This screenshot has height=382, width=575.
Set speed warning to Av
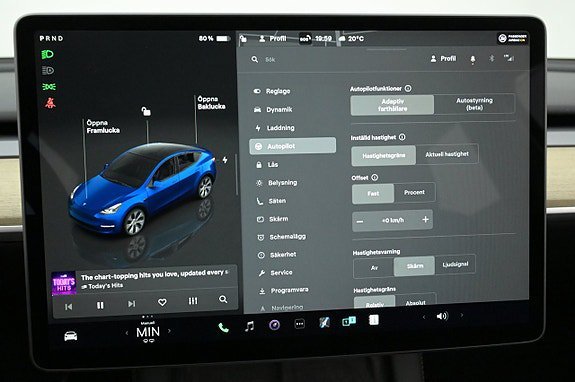(374, 268)
